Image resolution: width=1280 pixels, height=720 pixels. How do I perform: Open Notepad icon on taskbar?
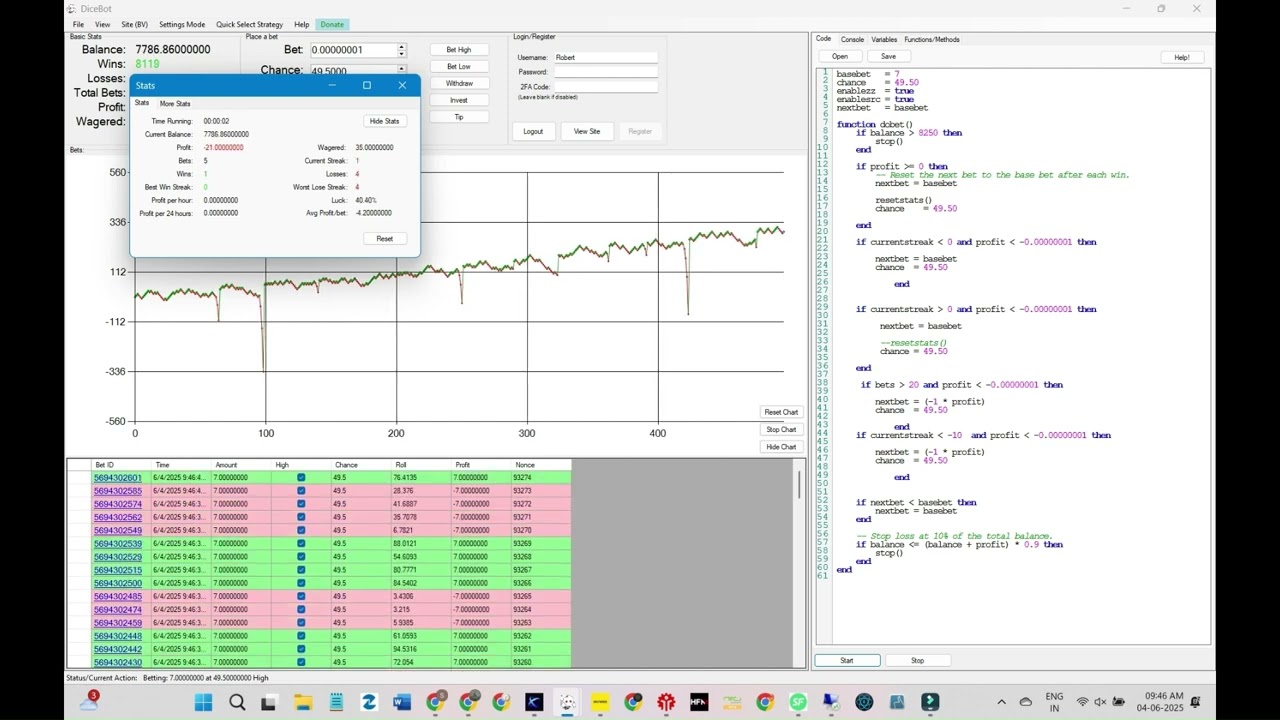coord(336,702)
